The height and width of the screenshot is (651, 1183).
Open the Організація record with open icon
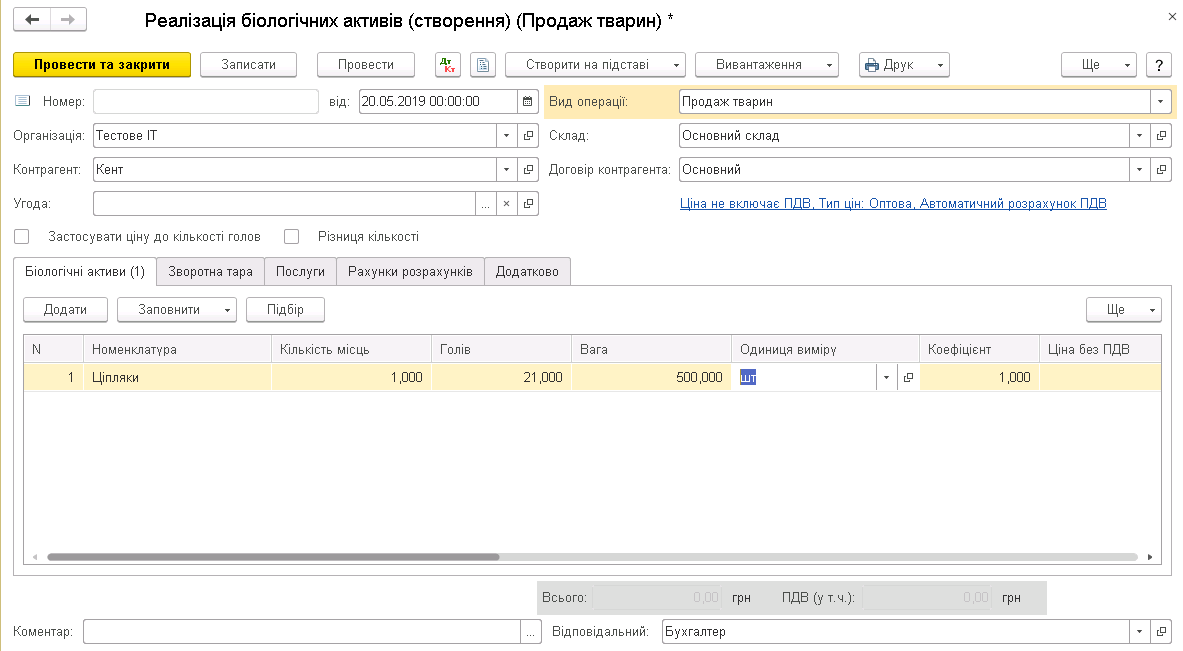529,136
